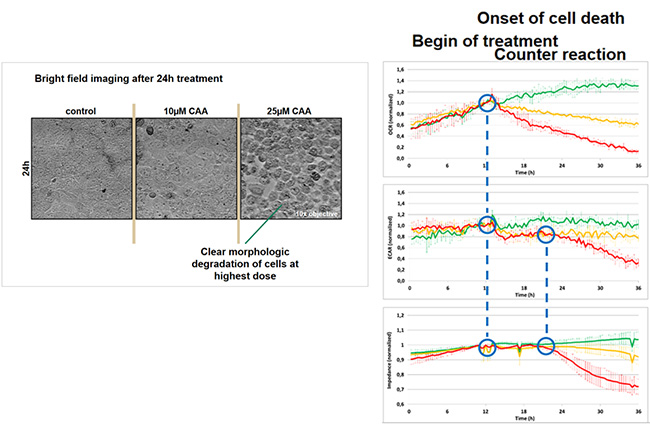Click the control bright field image
The width and height of the screenshot is (650, 432).
pyautogui.click(x=81, y=170)
